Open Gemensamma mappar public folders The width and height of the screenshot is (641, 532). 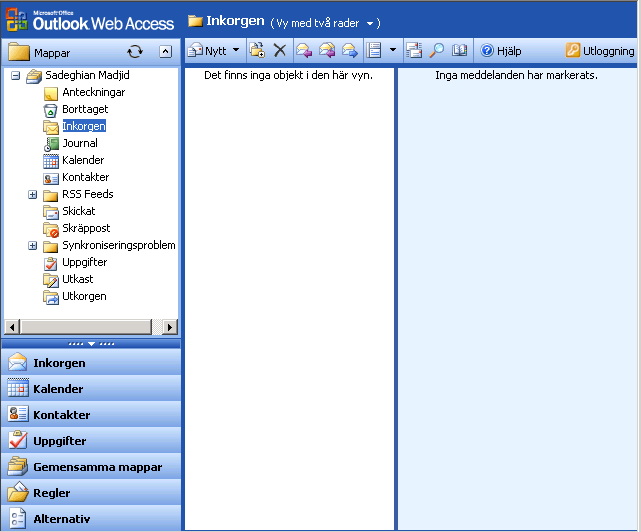(x=91, y=467)
